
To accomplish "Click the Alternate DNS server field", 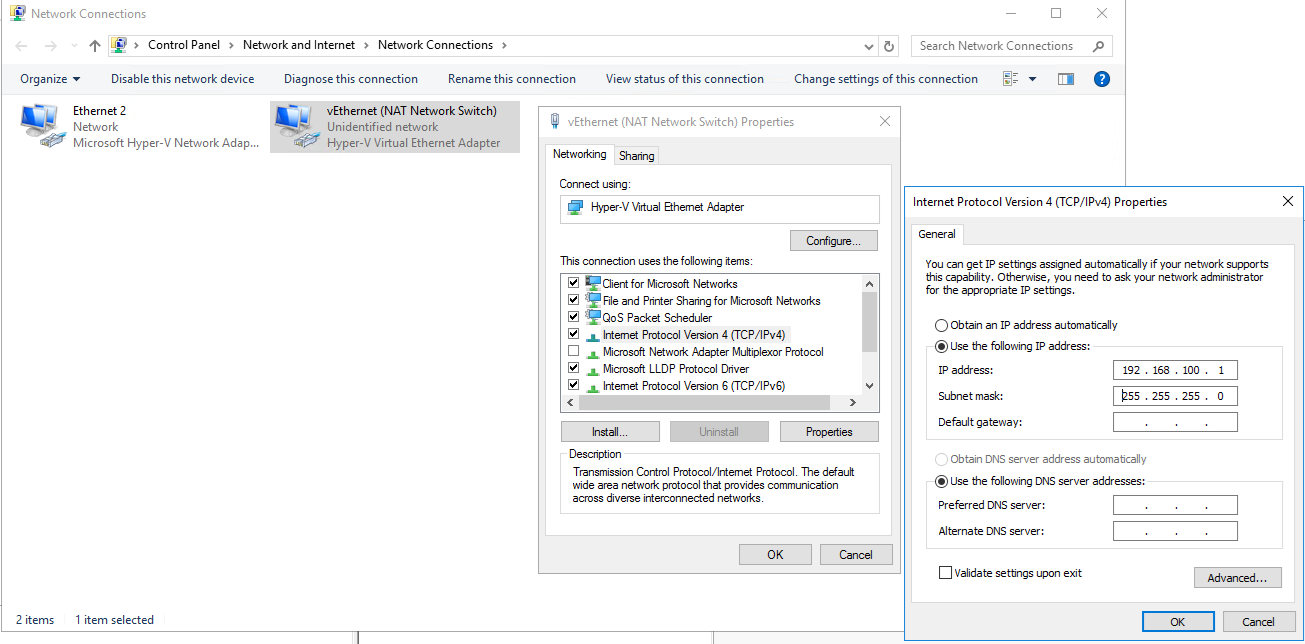I will pyautogui.click(x=1175, y=531).
